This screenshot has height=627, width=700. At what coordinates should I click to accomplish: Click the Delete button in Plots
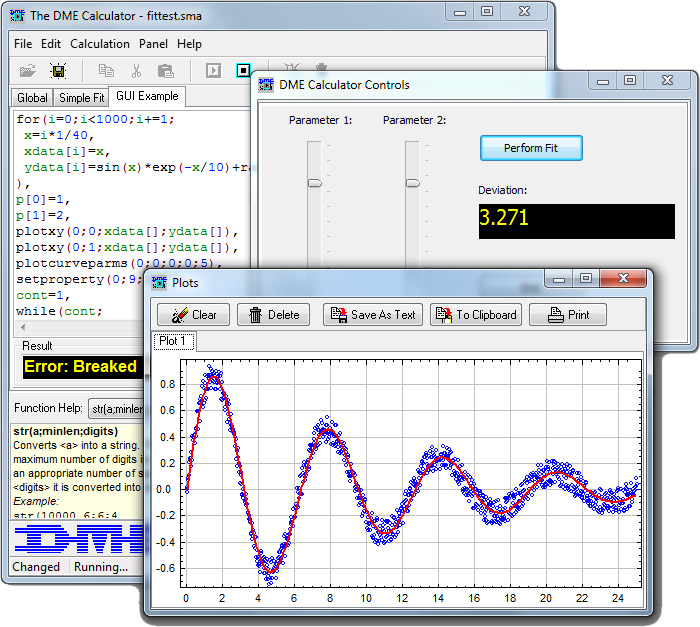pos(273,315)
